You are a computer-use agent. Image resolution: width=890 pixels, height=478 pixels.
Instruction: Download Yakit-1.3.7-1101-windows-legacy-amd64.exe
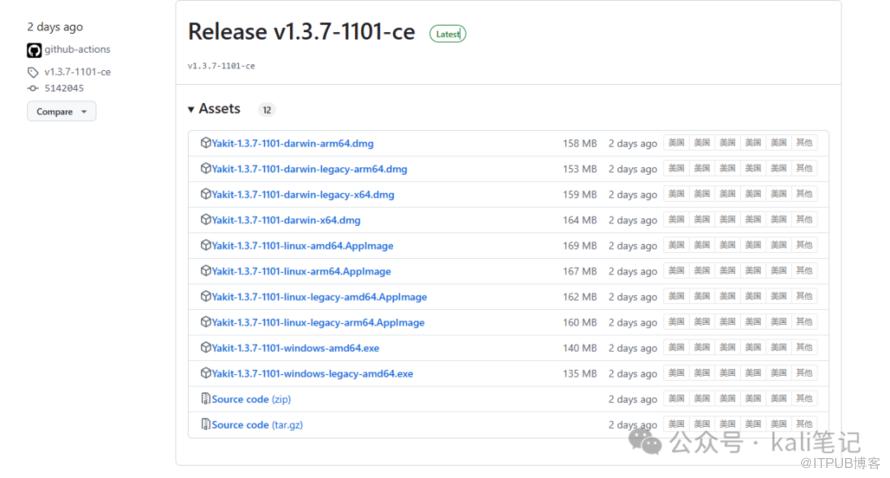tap(312, 373)
